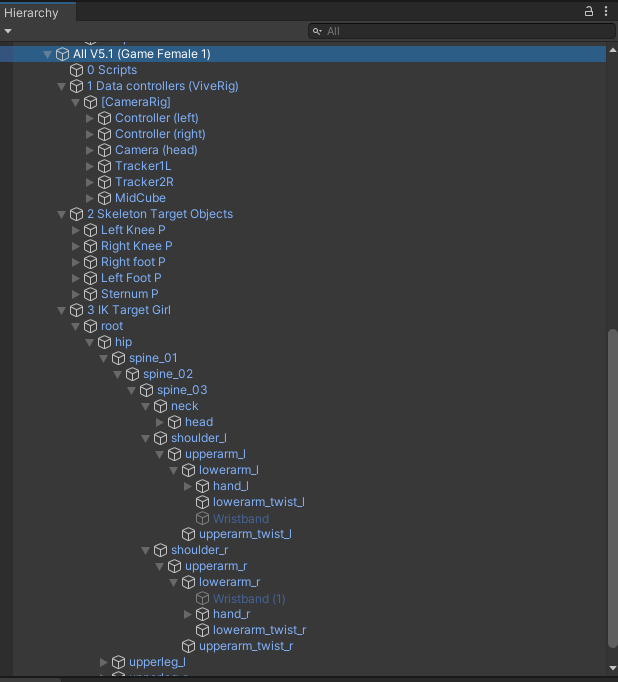
Task: Collapse 3 IK Target Girl
Action: [61, 311]
